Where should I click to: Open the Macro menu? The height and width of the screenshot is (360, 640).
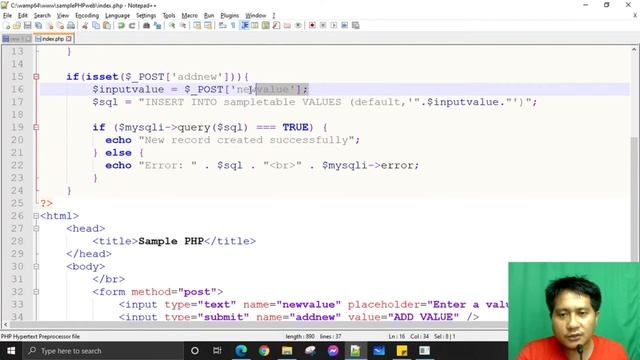[189, 16]
